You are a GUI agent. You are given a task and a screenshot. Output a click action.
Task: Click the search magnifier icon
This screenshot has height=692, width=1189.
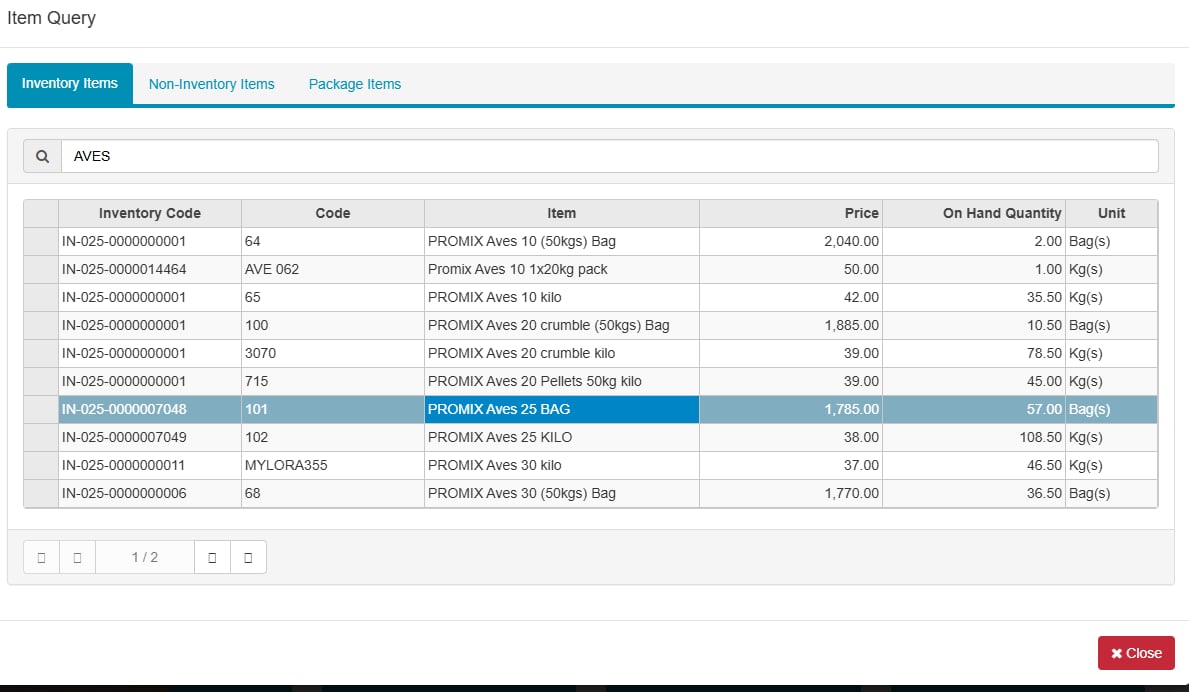42,156
